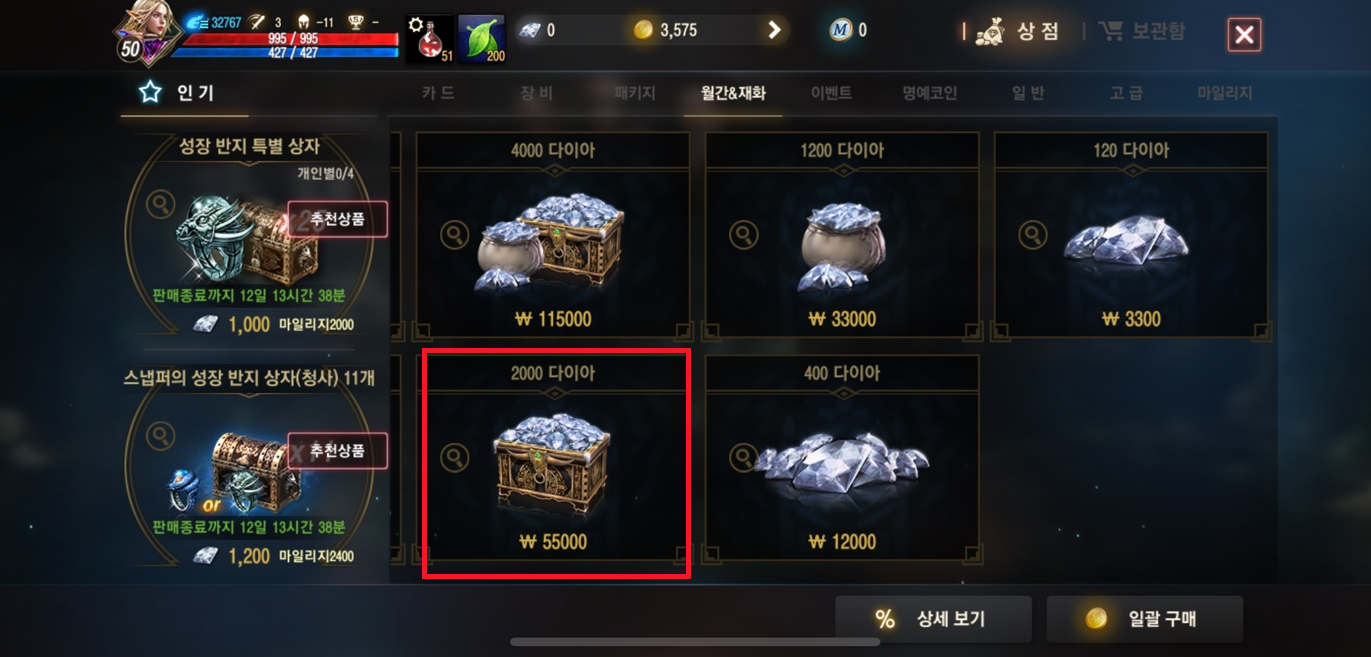Click the bottom horizontal scroll bar
Viewport: 1371px width, 657px height.
coord(695,642)
